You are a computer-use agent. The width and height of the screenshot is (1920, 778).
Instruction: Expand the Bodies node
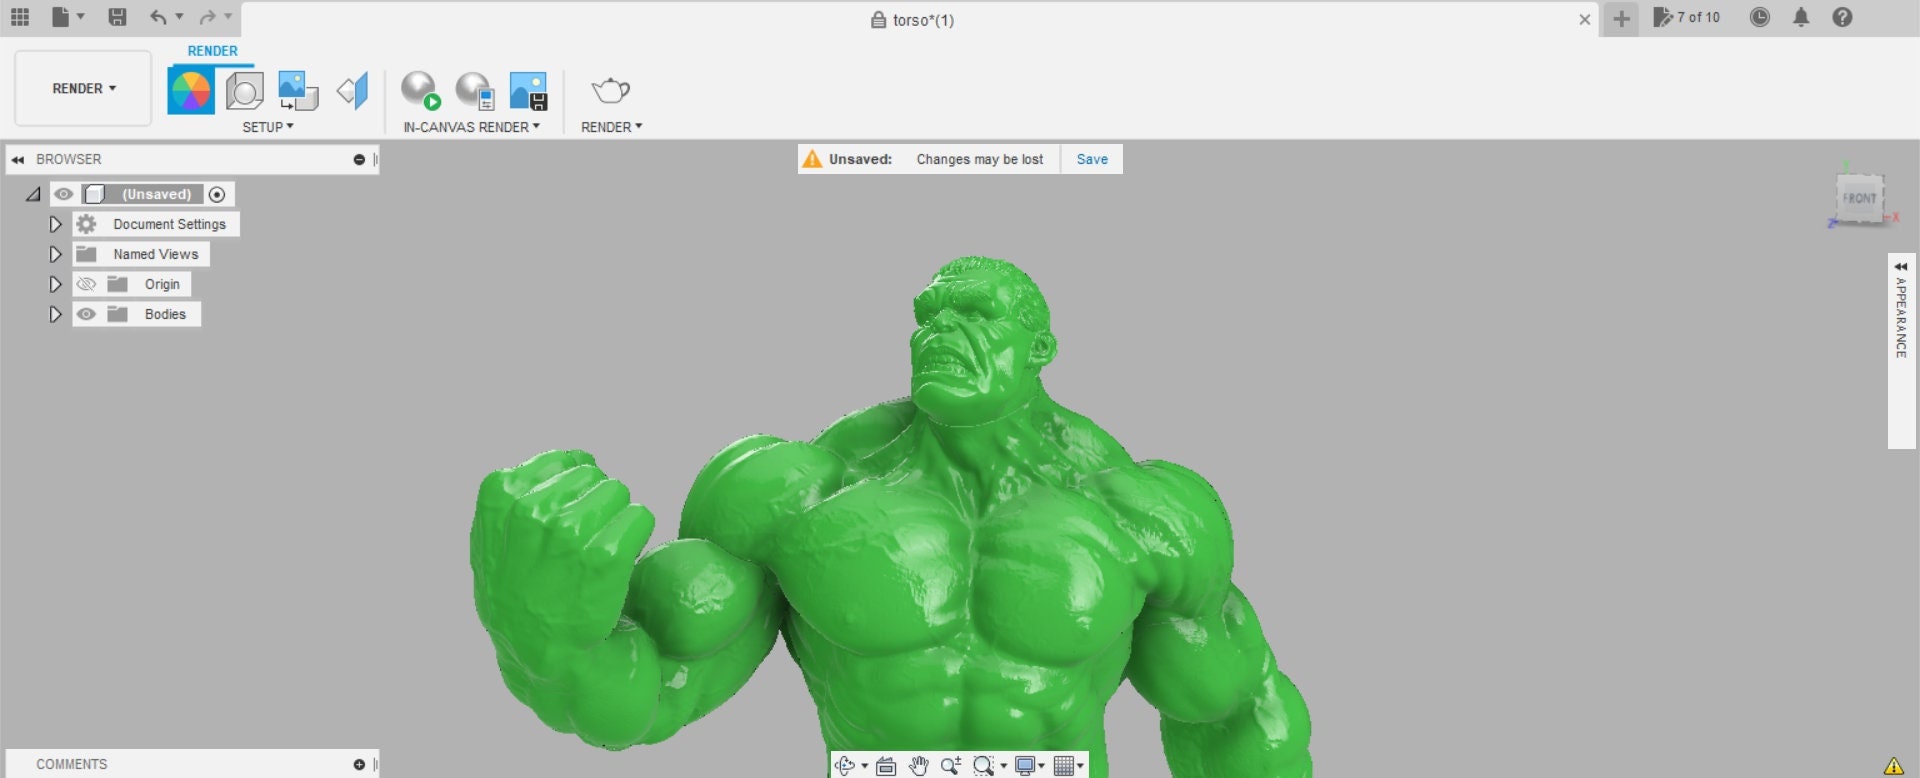56,314
